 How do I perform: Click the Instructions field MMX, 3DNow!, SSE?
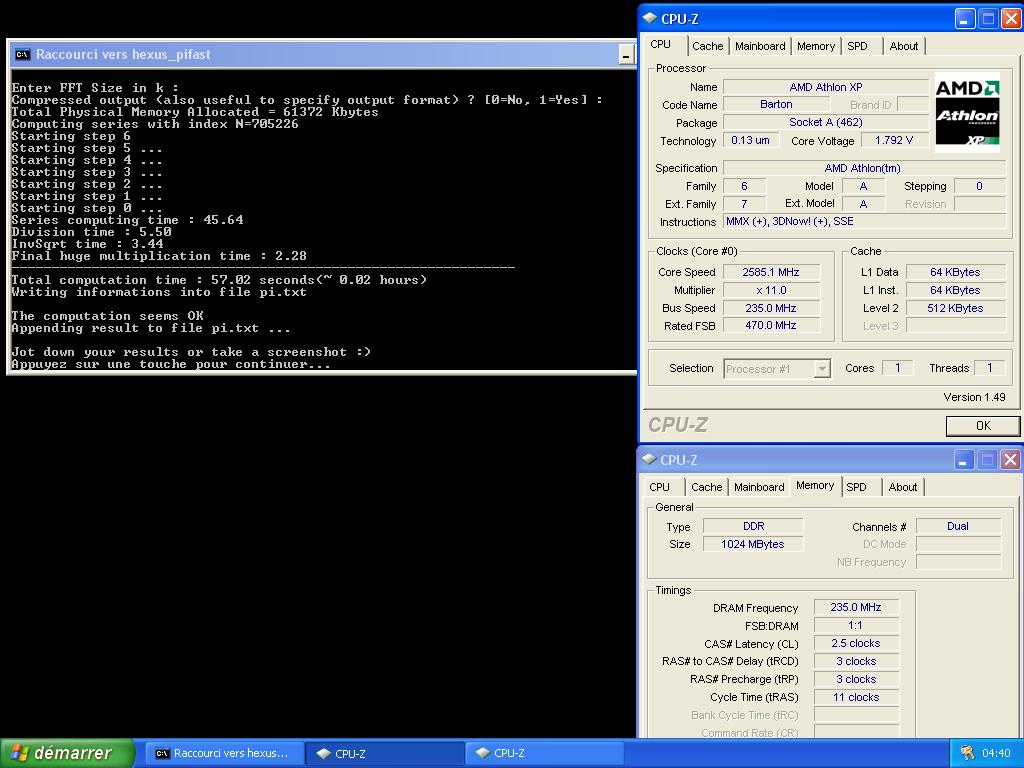pos(864,221)
